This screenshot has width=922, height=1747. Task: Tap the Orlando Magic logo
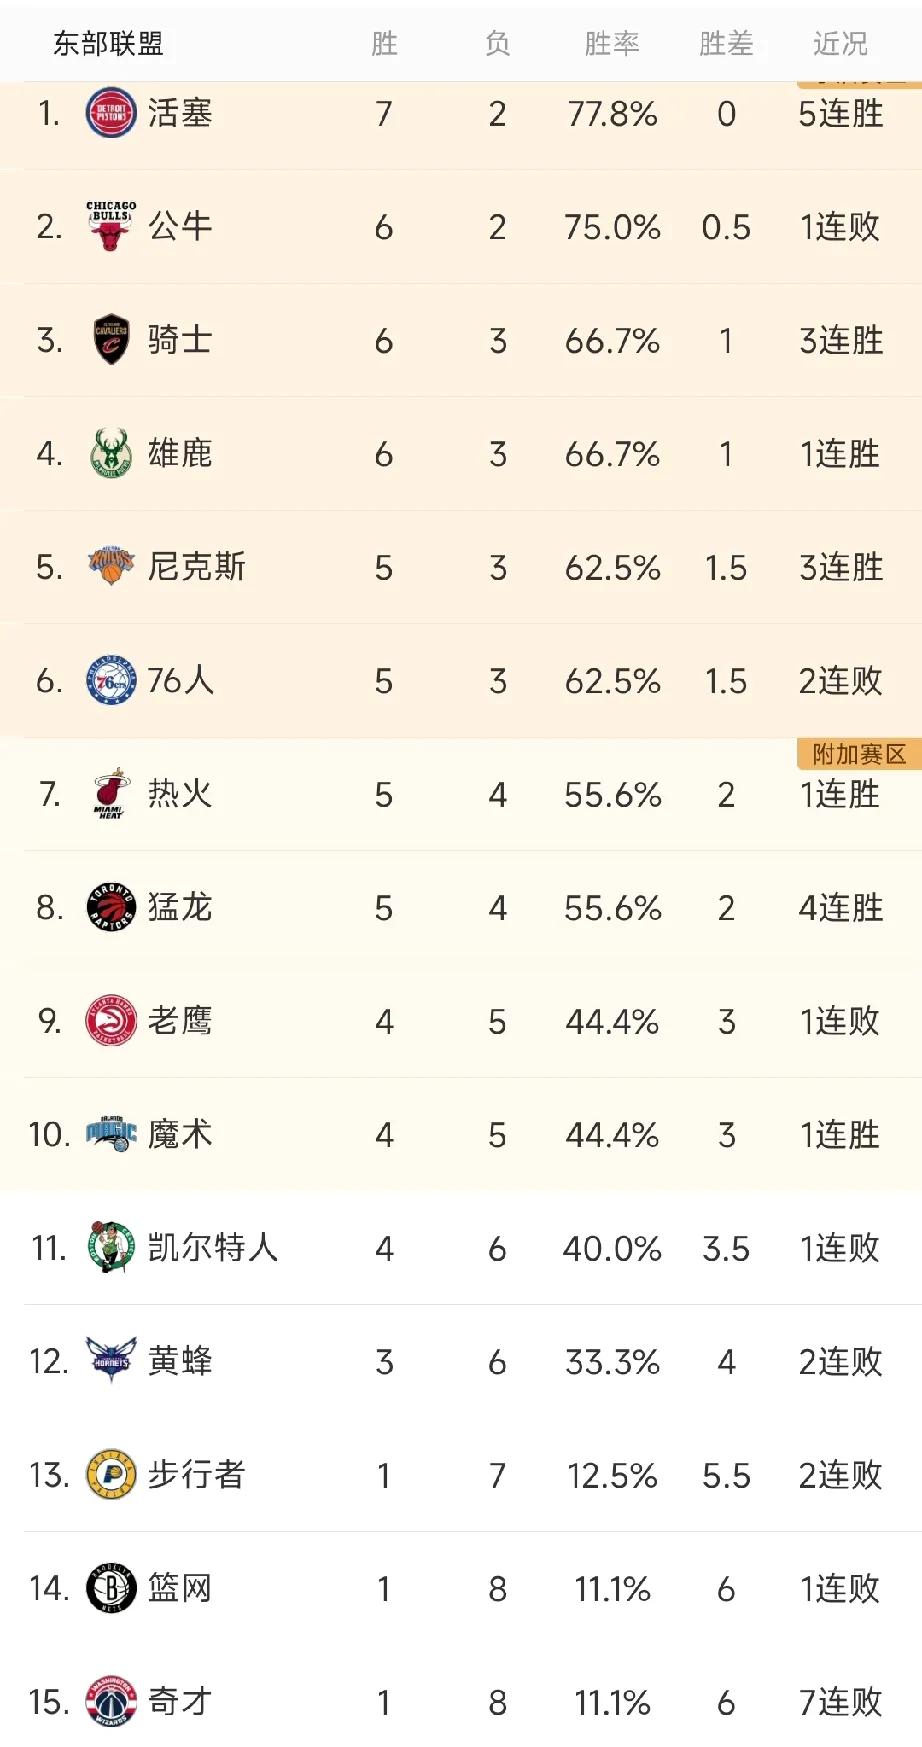click(111, 1134)
